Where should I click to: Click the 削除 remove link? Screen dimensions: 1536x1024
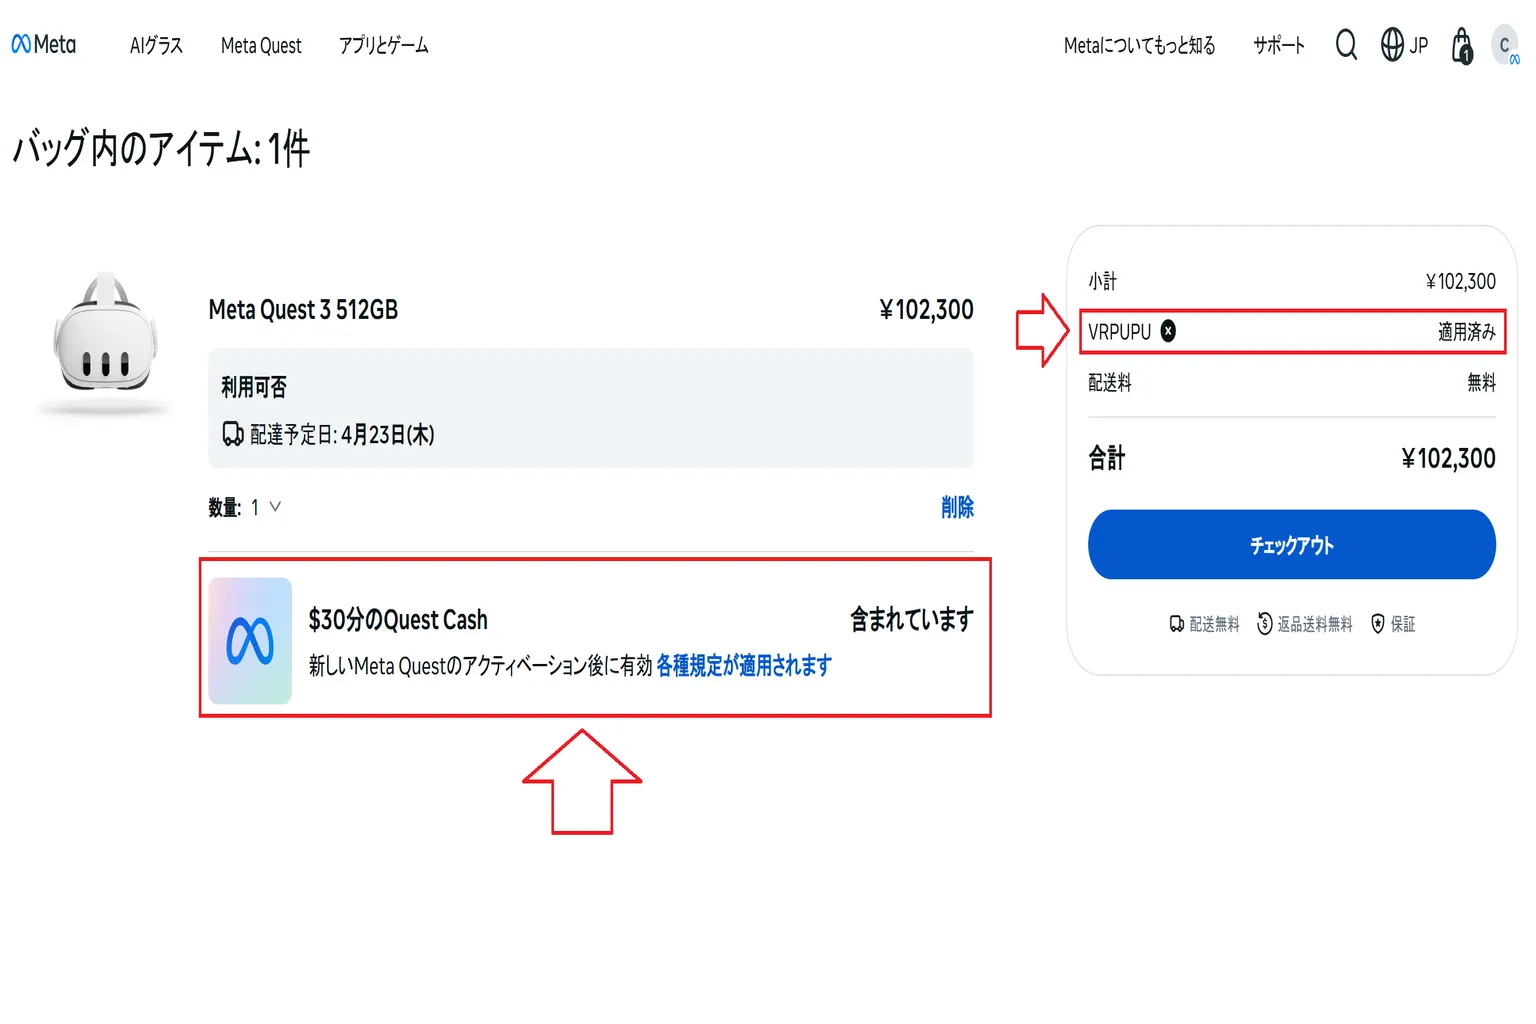(x=957, y=507)
